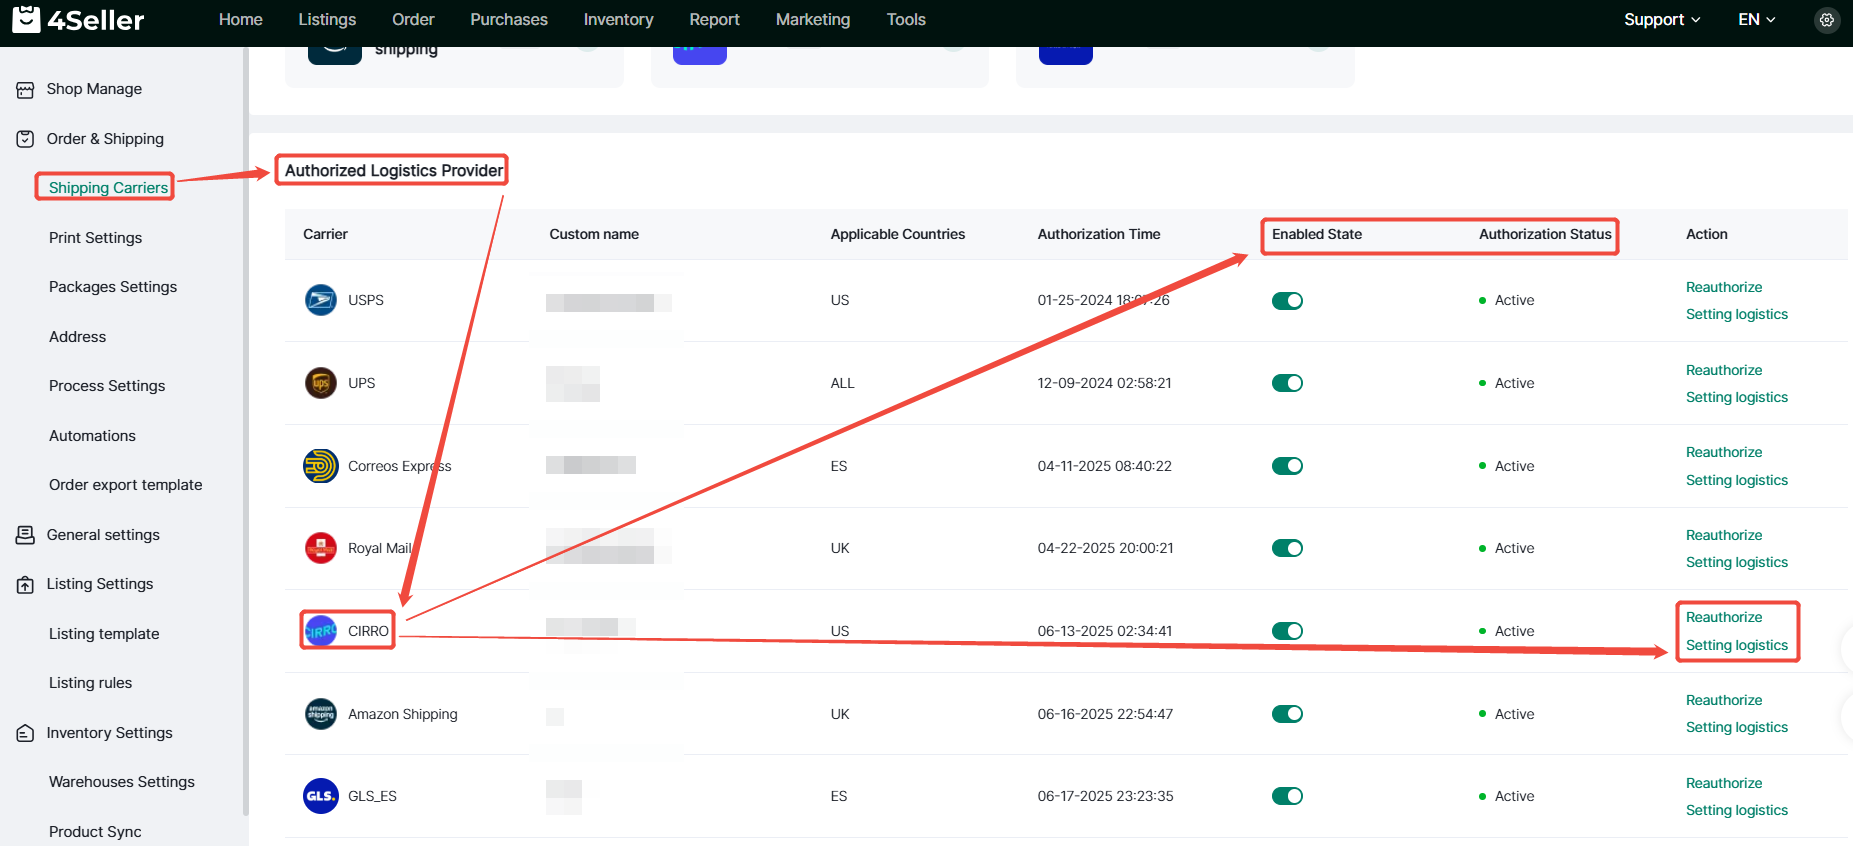Reauthorize the UPS carrier
The image size is (1853, 846).
[x=1724, y=370]
